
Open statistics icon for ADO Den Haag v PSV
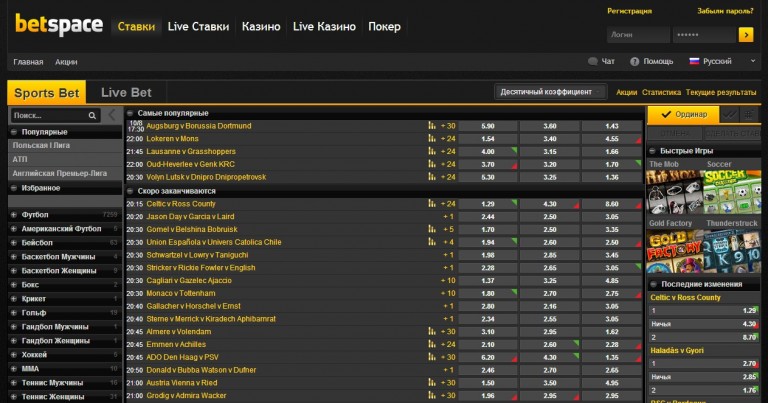432,357
